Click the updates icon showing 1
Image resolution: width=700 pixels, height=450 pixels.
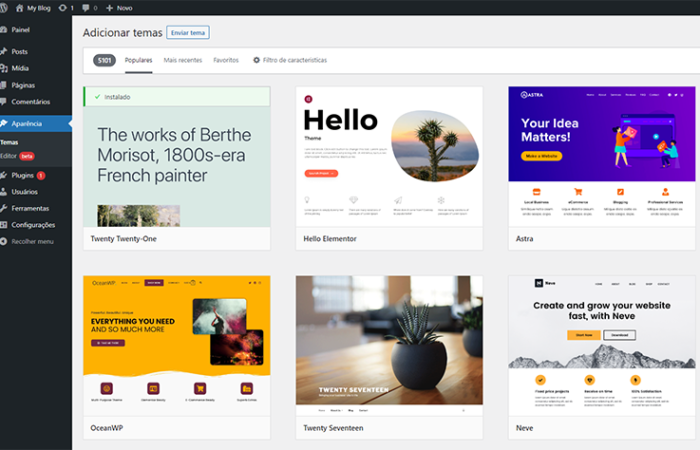point(62,8)
